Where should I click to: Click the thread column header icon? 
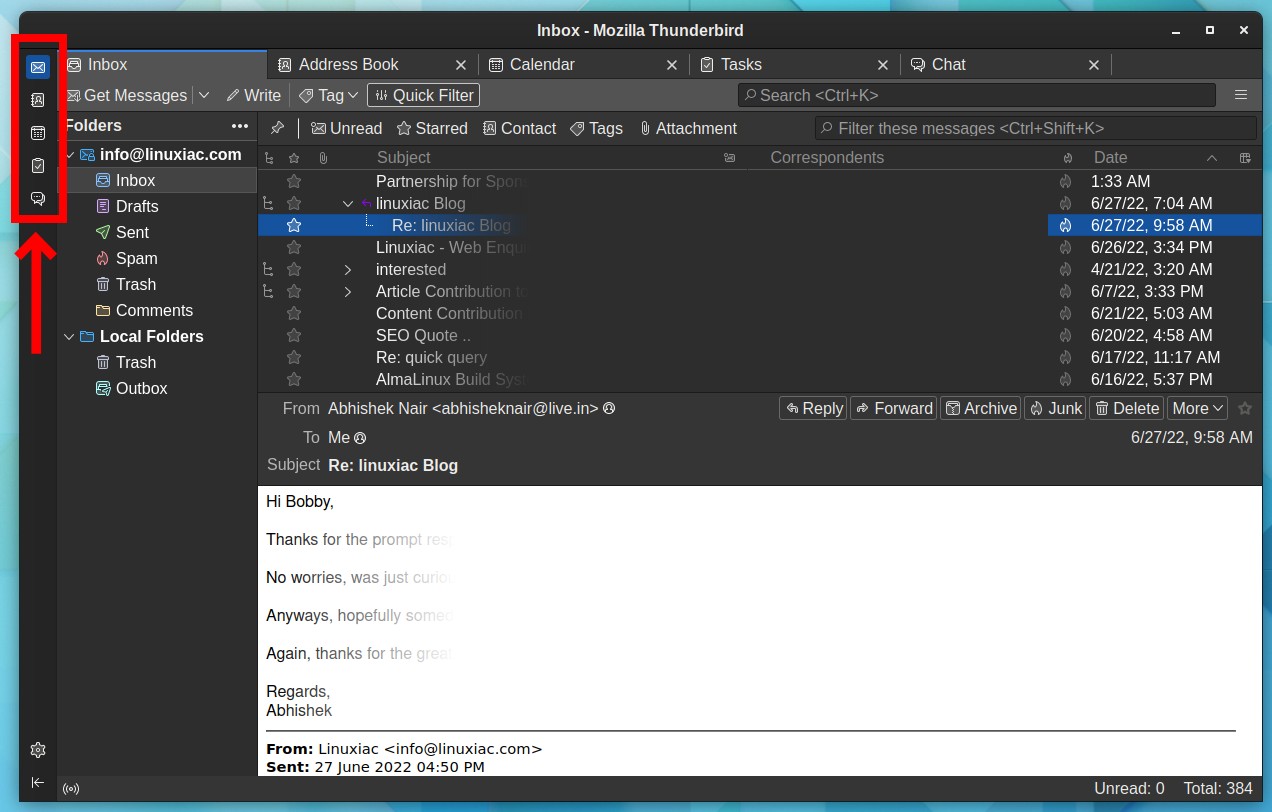point(268,158)
